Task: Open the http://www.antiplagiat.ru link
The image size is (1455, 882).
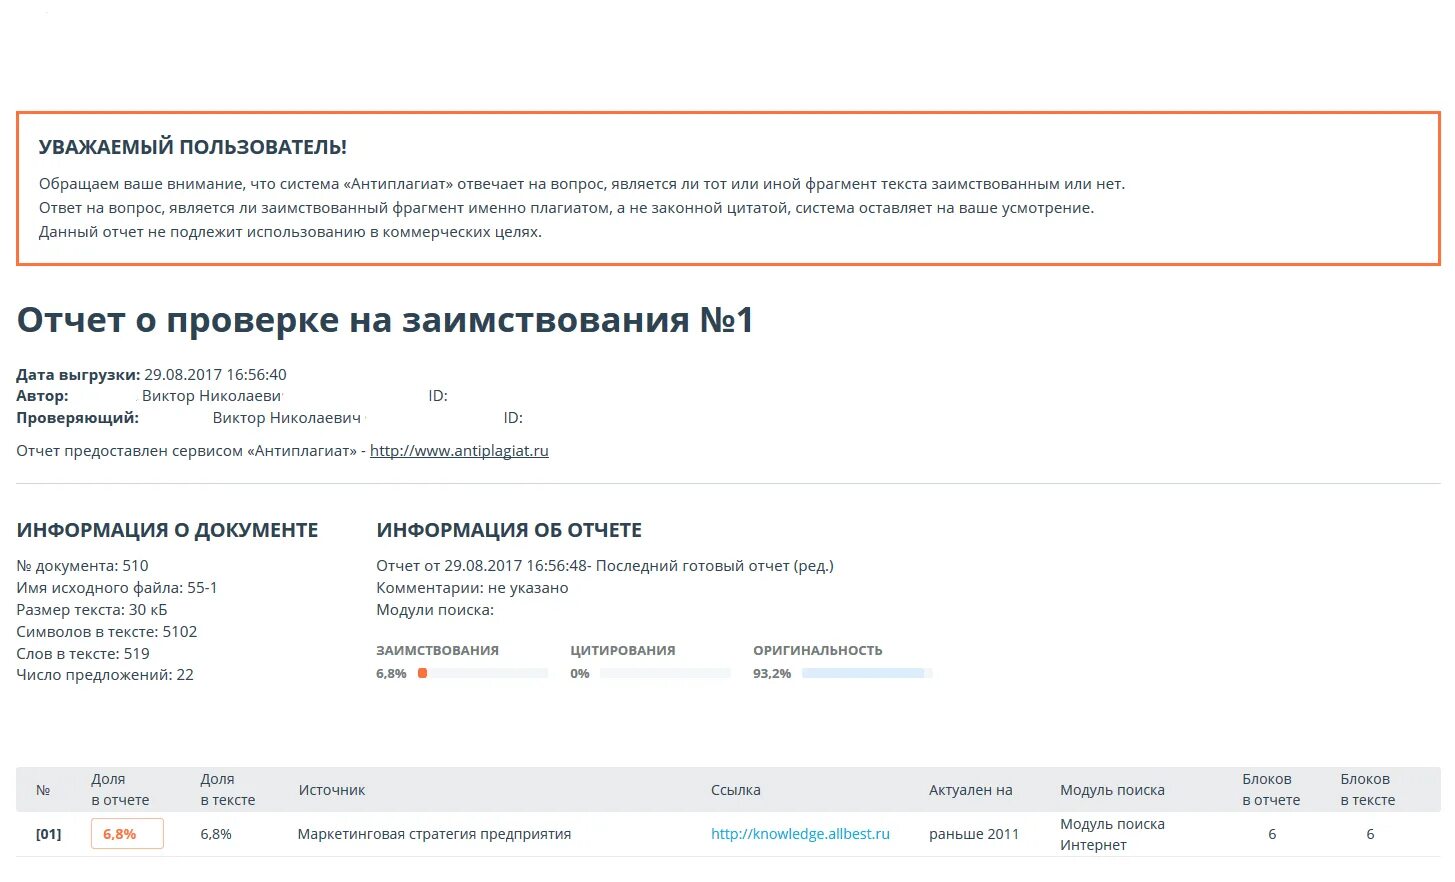Action: point(459,451)
